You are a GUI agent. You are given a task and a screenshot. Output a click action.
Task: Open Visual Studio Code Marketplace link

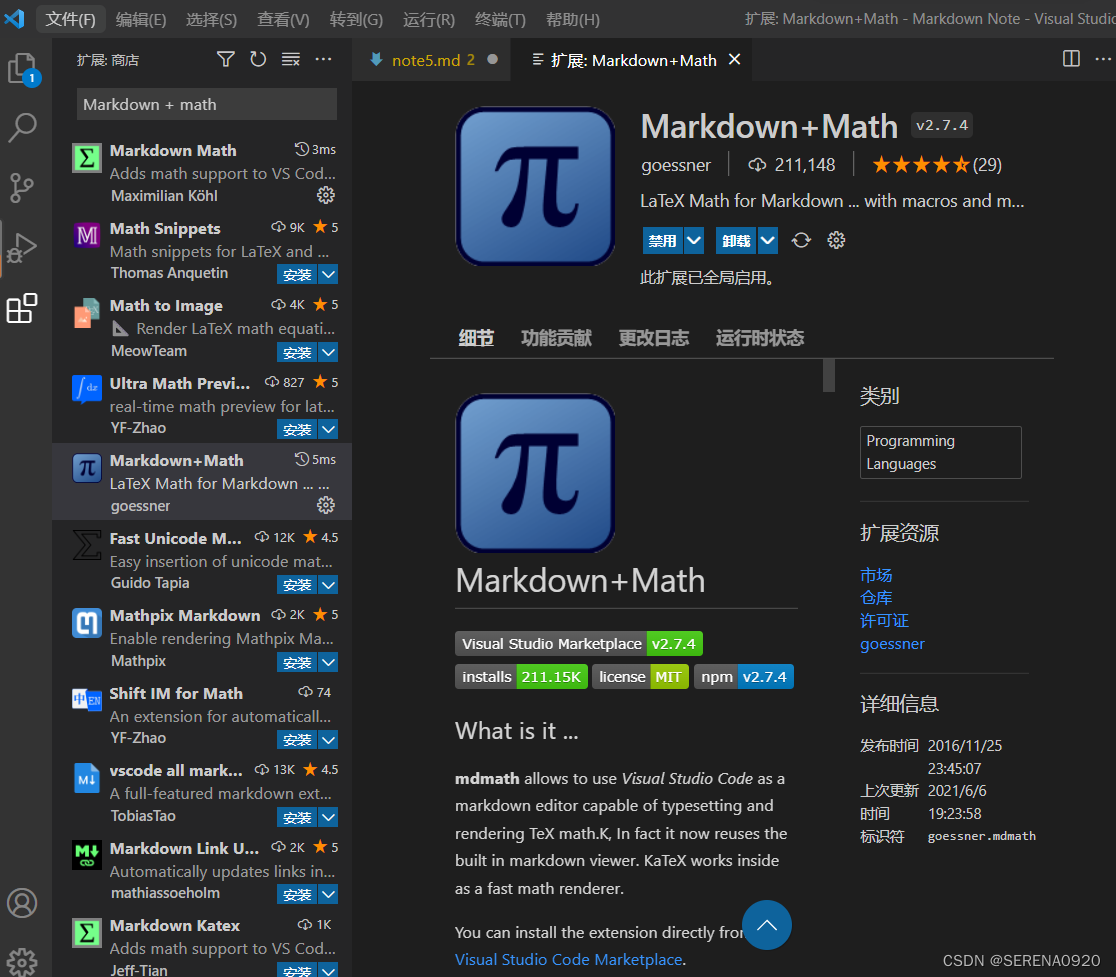[569, 959]
